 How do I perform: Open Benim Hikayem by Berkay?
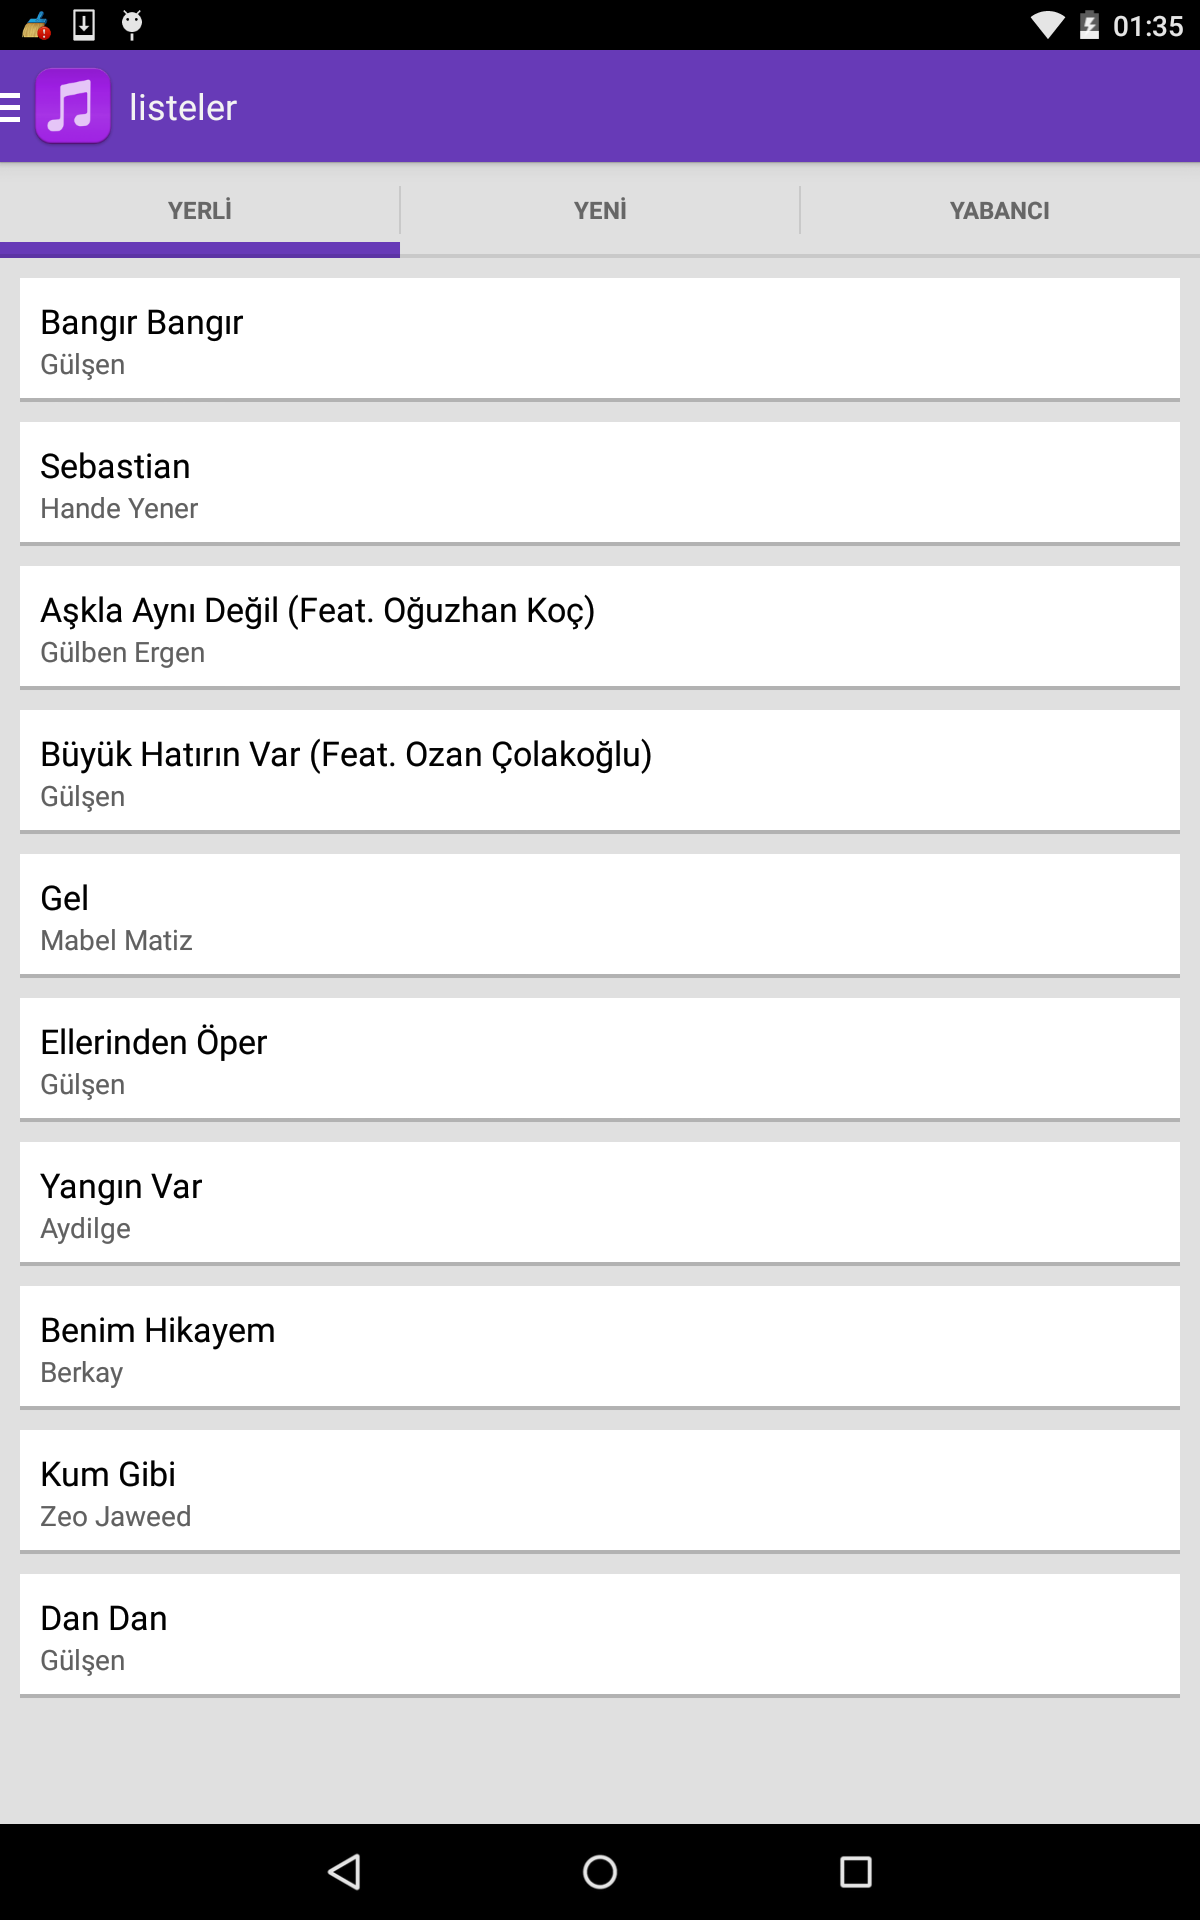[600, 1347]
